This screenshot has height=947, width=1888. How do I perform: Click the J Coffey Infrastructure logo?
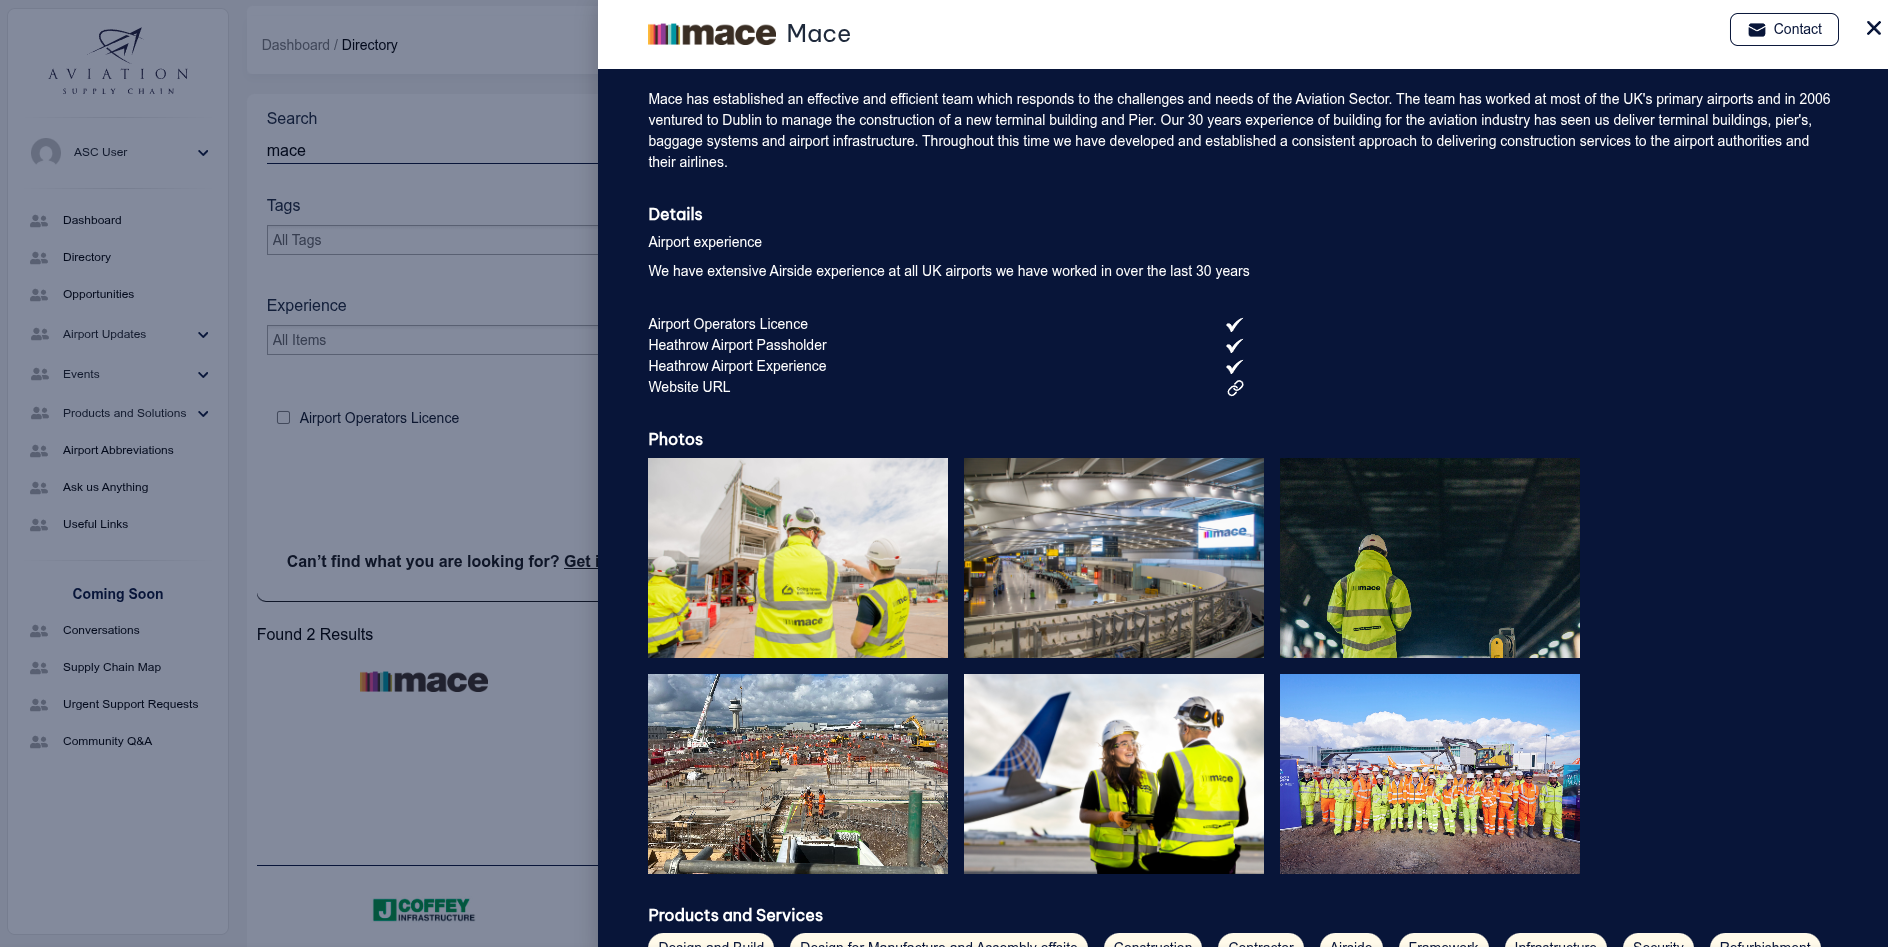tap(423, 909)
